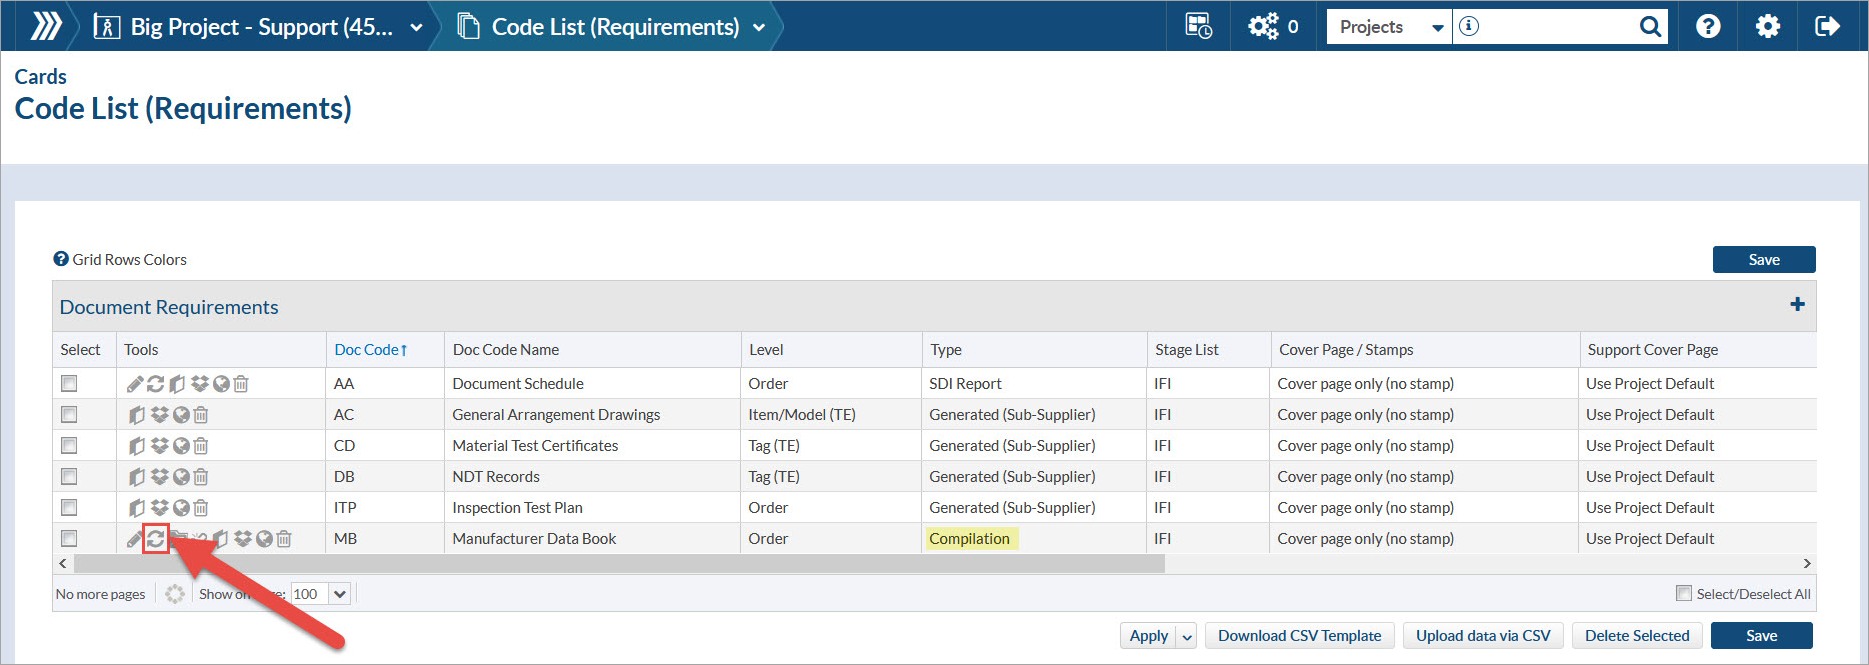Select the Manufacturer Data Book row checkbox

click(69, 539)
